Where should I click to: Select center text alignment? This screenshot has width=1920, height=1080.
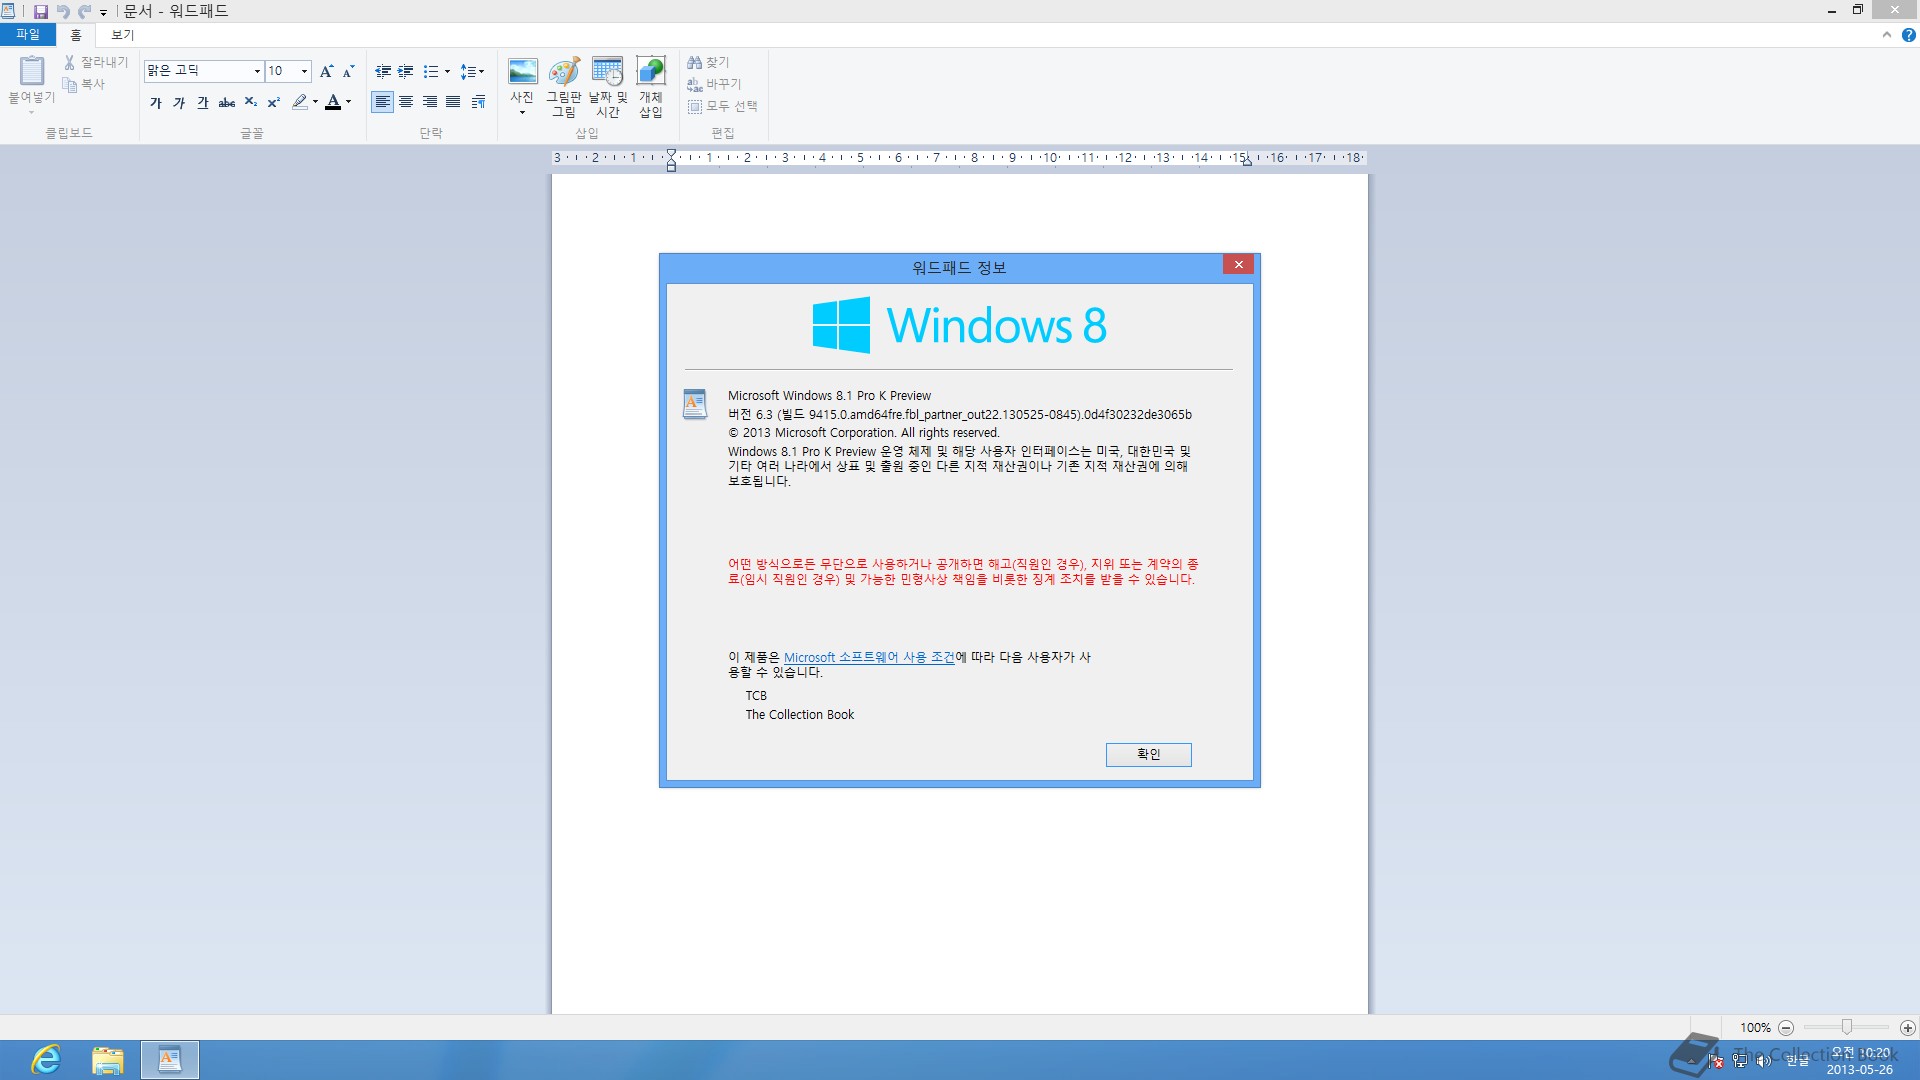tap(406, 102)
